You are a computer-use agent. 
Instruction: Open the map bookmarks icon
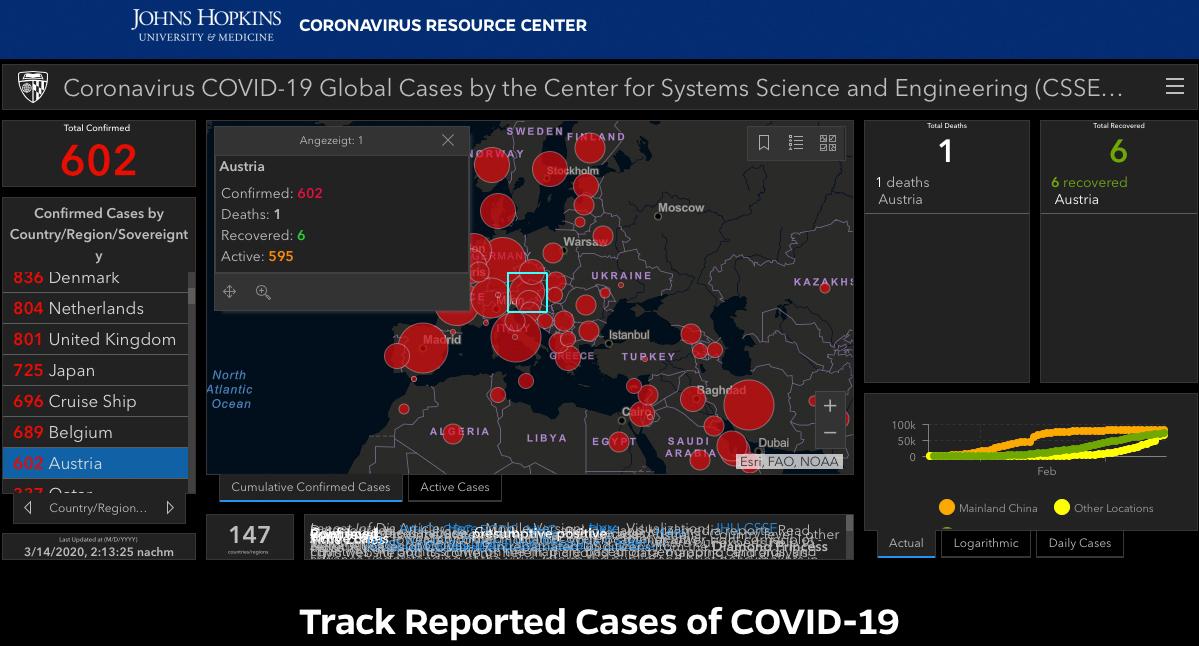coord(764,143)
